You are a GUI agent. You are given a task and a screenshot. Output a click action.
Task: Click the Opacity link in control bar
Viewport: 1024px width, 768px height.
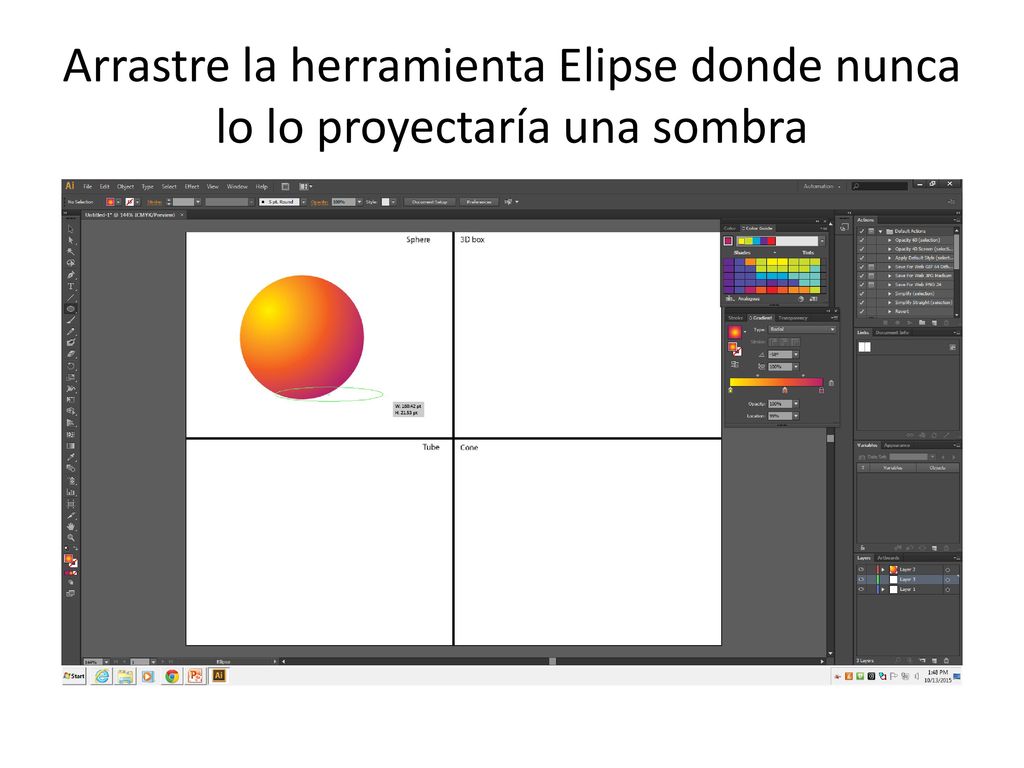(319, 202)
